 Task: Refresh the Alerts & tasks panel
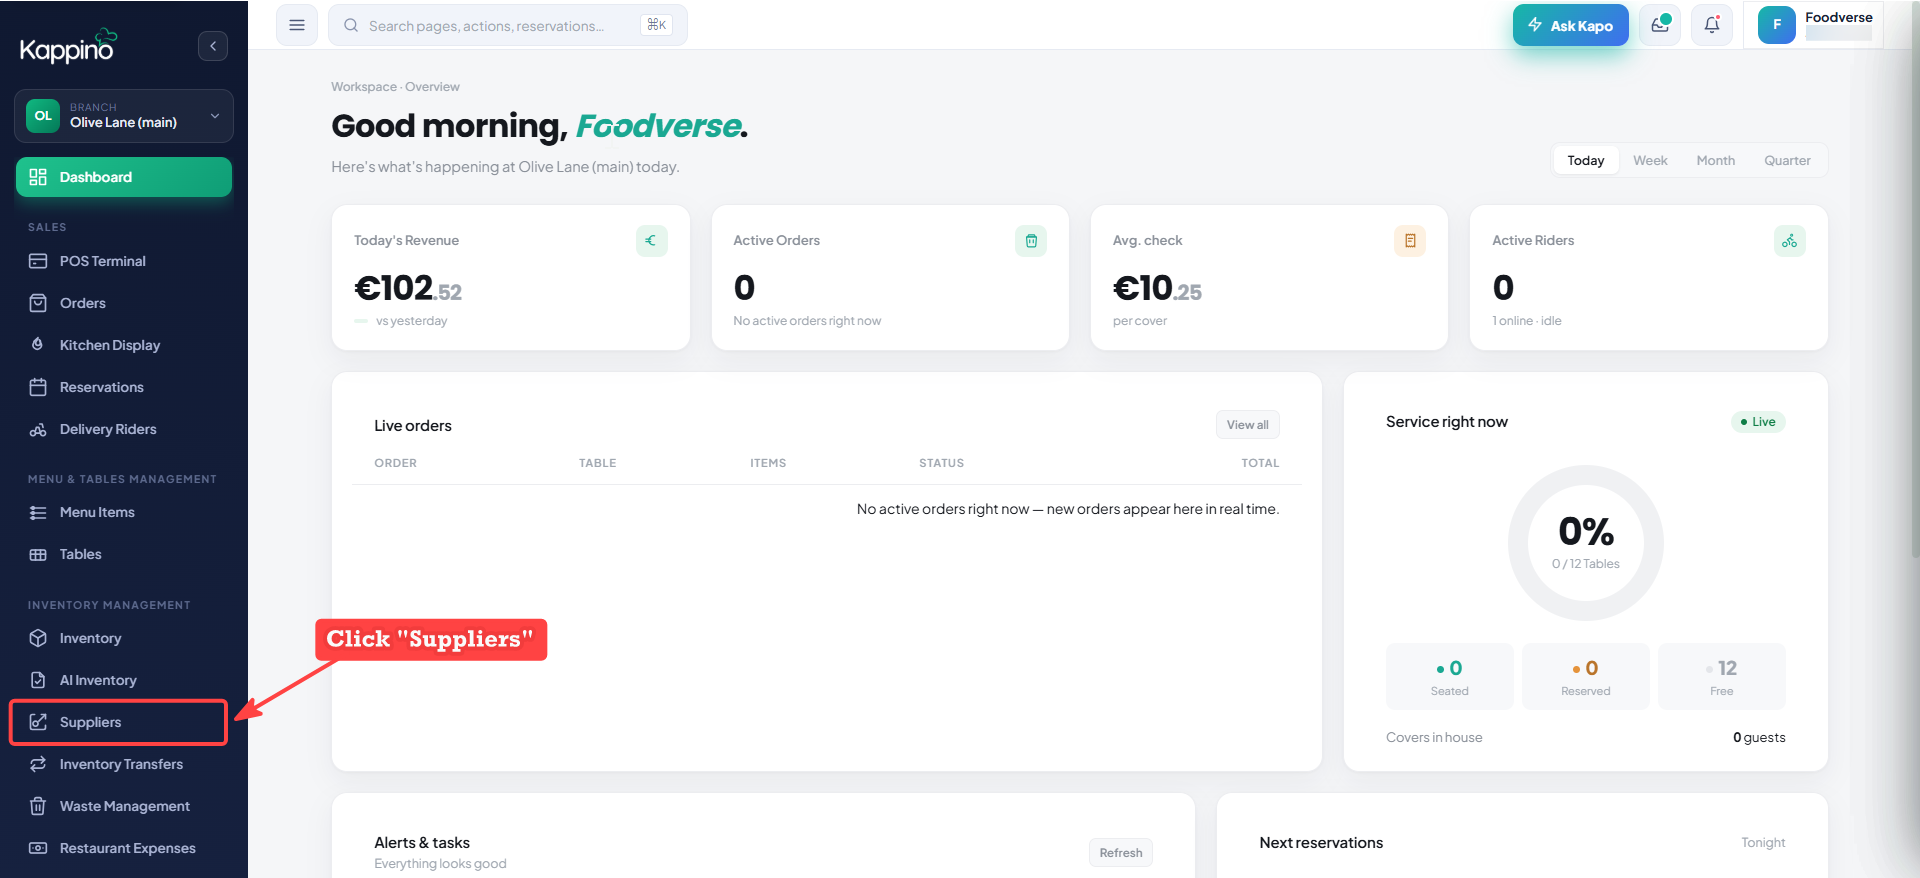tap(1120, 853)
